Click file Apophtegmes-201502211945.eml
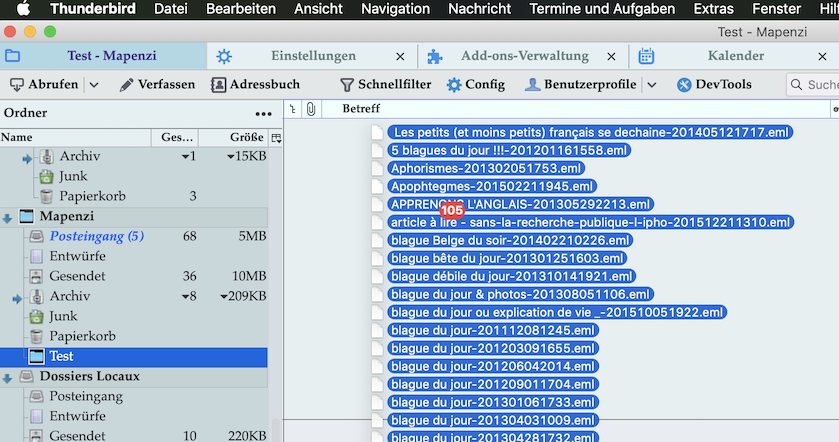Viewport: 839px width, 442px height. pos(492,186)
